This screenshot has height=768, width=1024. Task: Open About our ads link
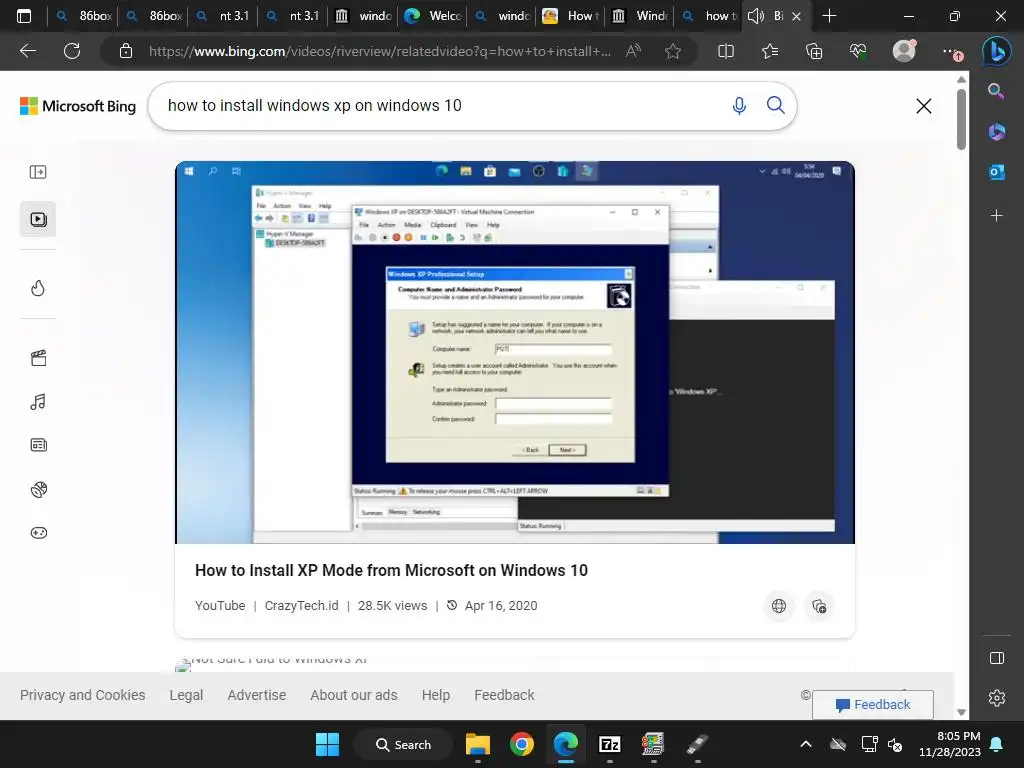353,695
